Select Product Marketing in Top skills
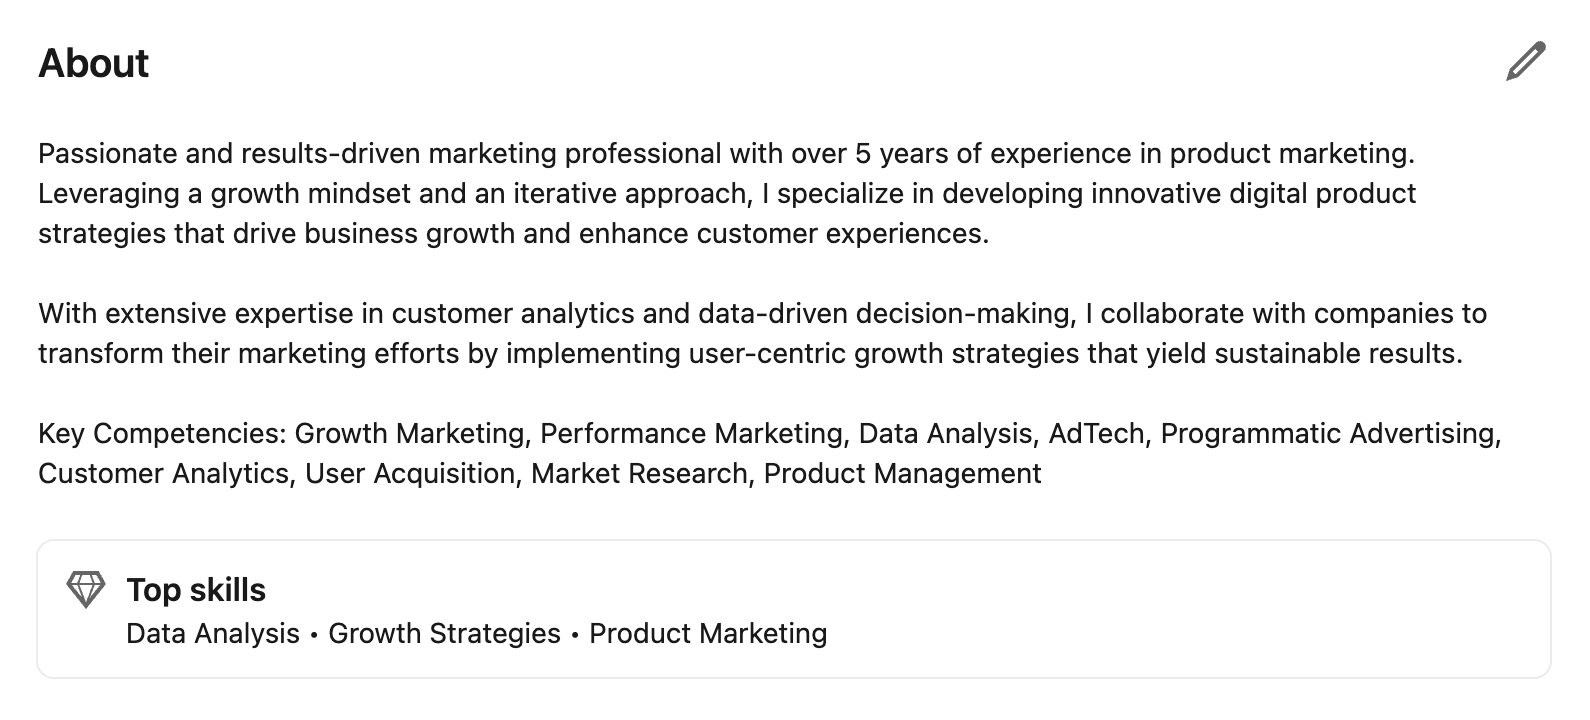The image size is (1590, 720). [x=708, y=634]
